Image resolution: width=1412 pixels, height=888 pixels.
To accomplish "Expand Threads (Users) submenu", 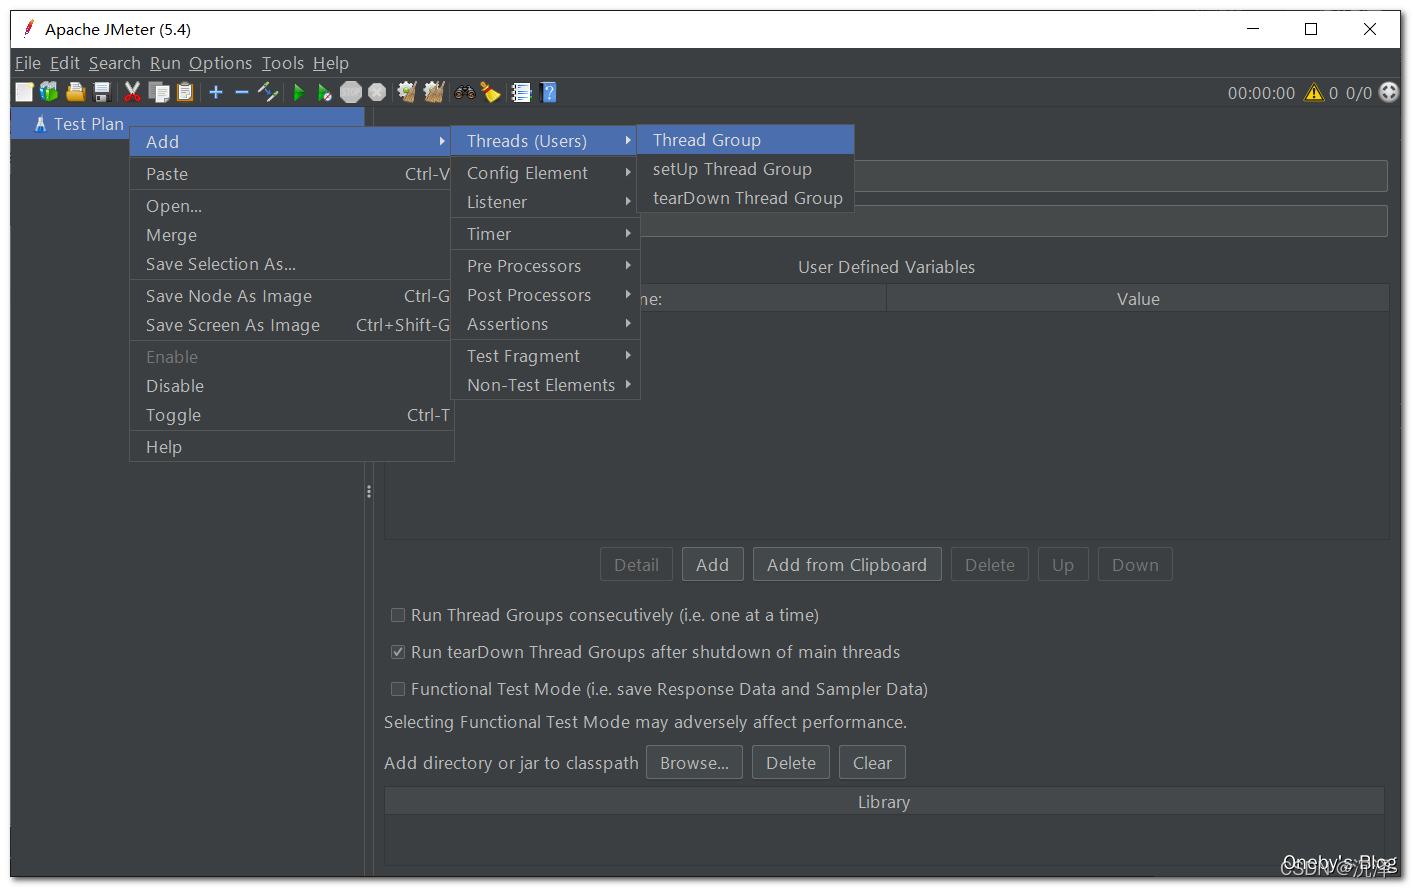I will (x=545, y=141).
